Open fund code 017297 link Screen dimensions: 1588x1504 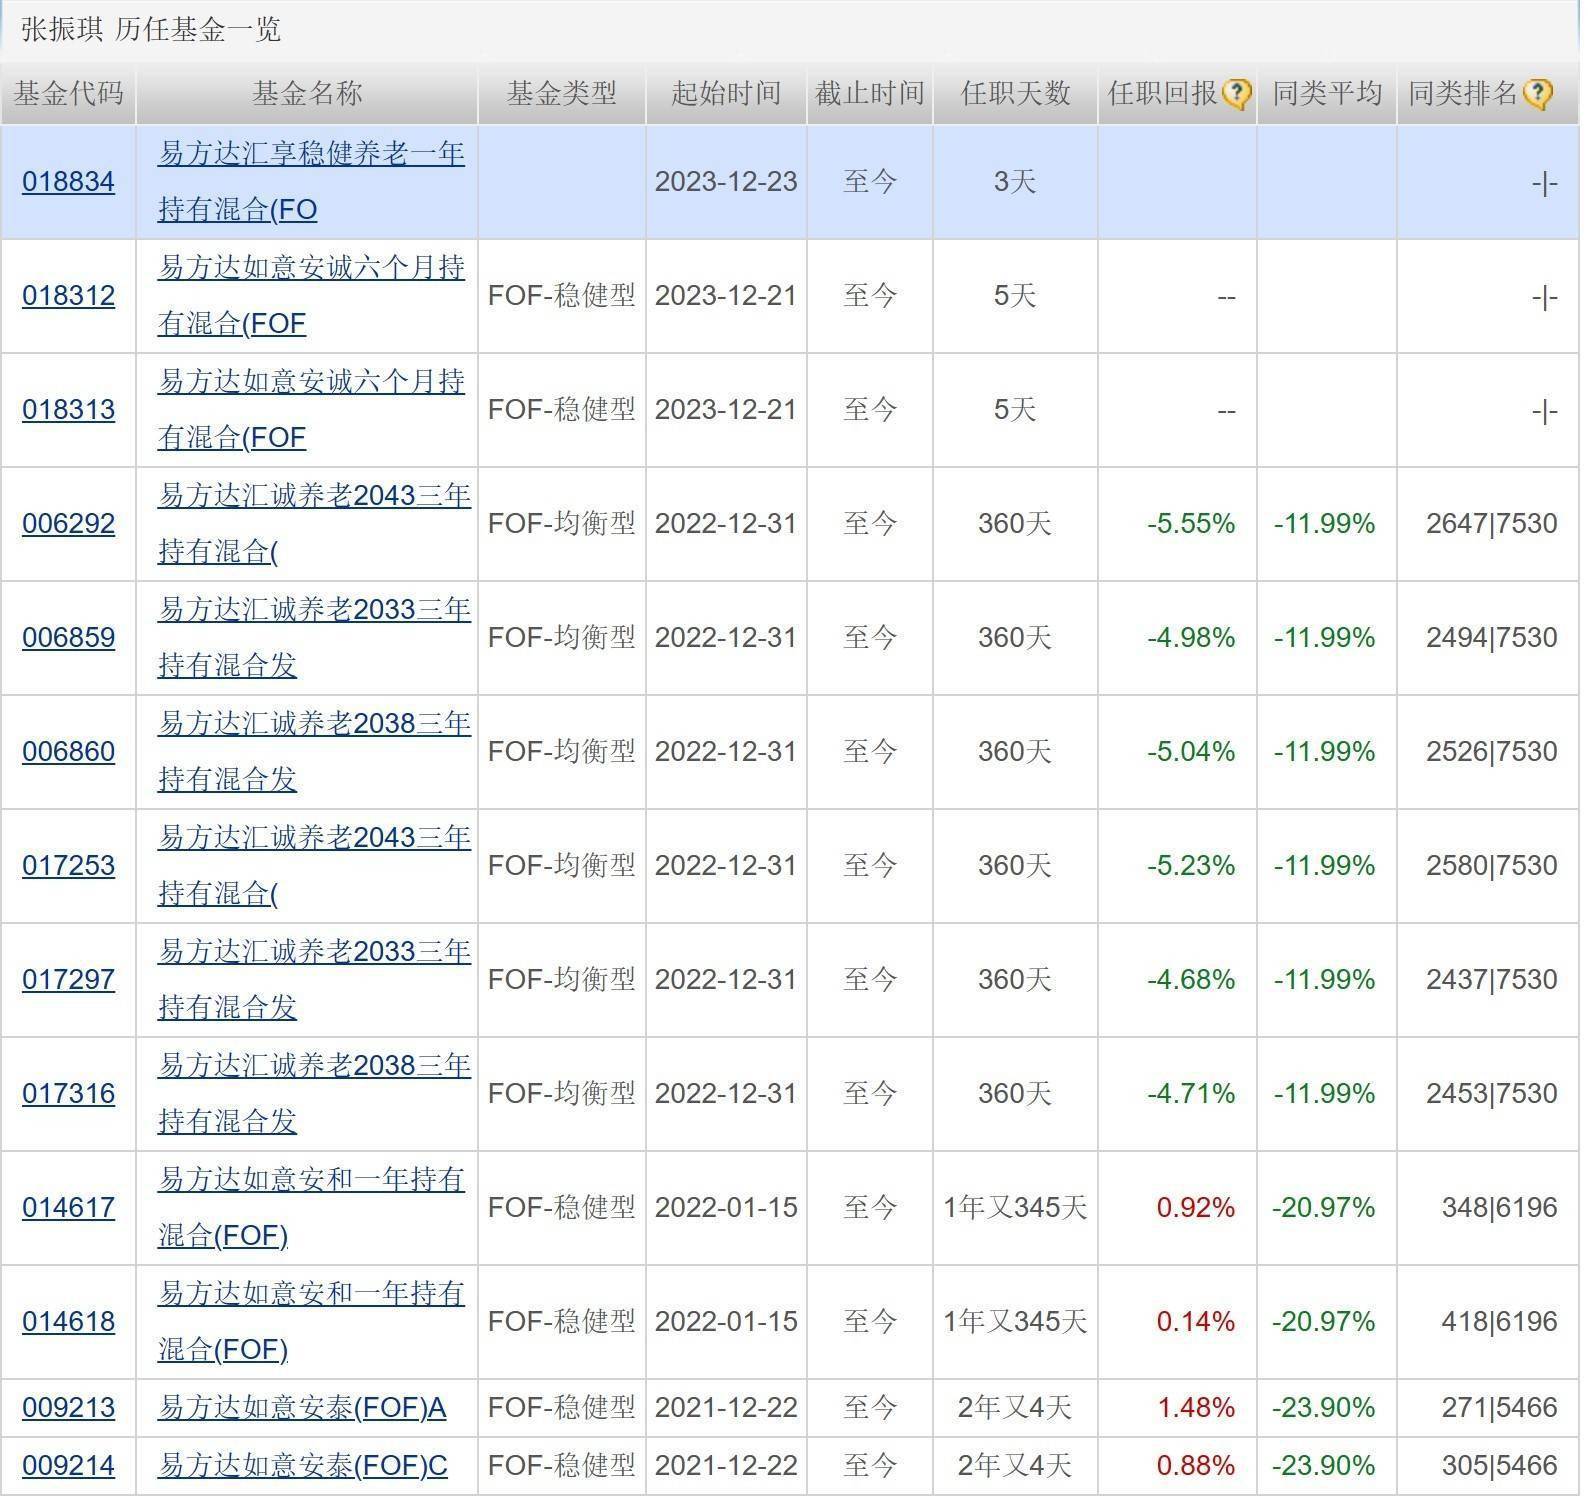68,980
